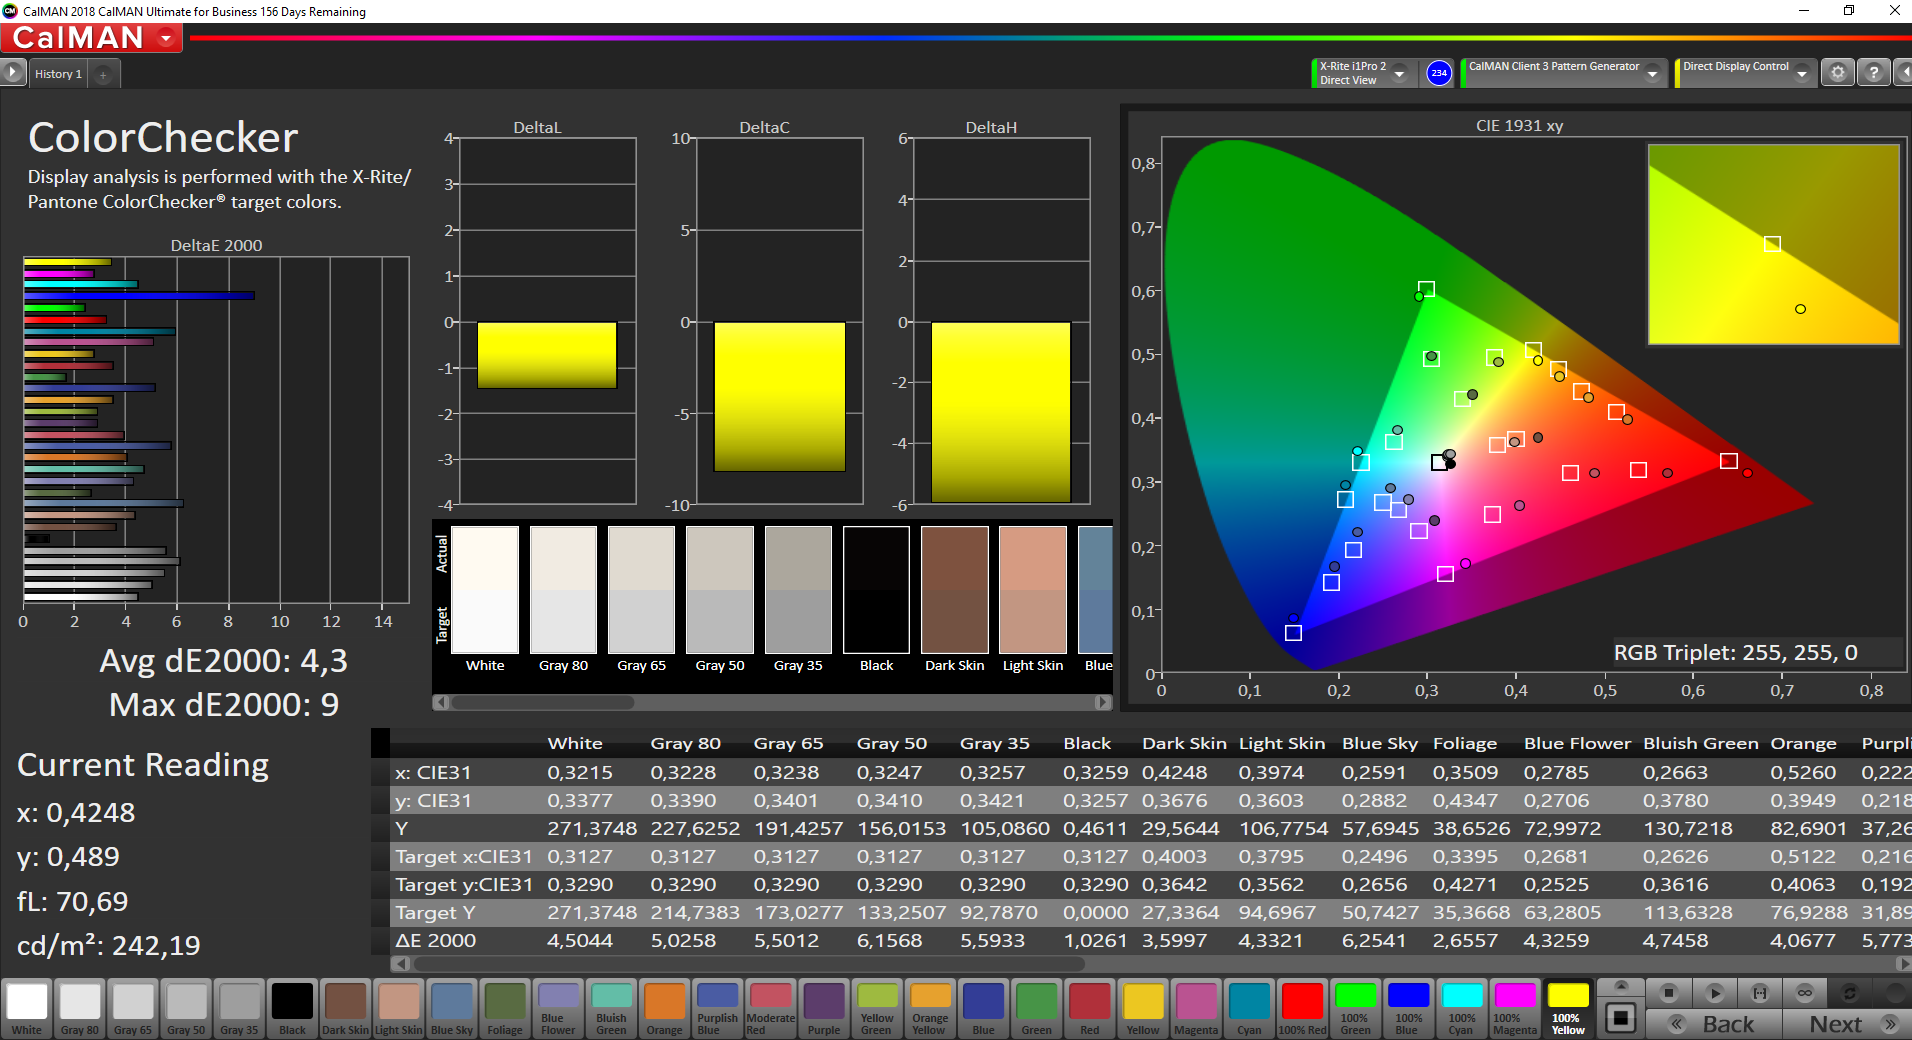Select the Cyan patch swatch
The width and height of the screenshot is (1912, 1040).
pyautogui.click(x=1249, y=1008)
